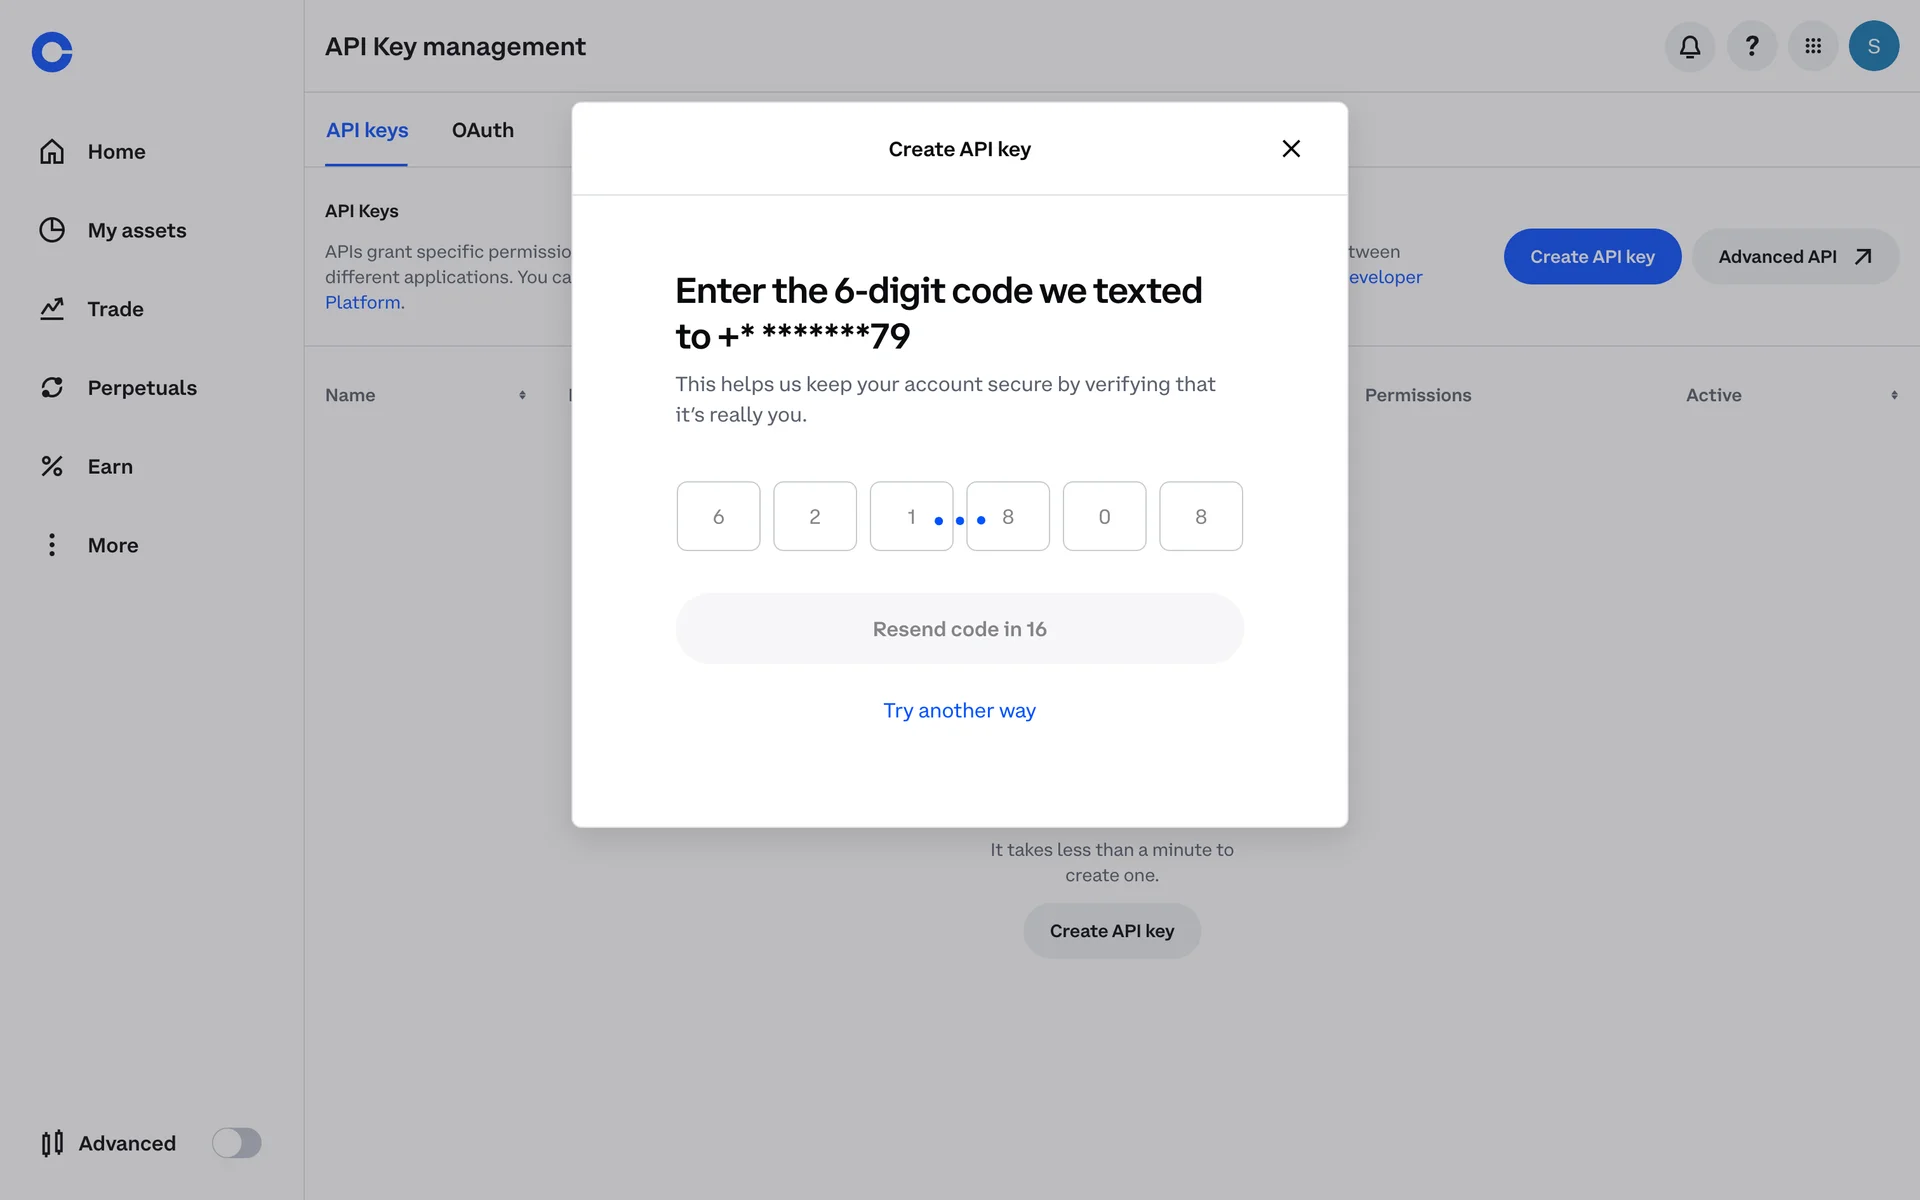The image size is (1920, 1200).
Task: Click the Coinbase logo icon
Action: [52, 52]
